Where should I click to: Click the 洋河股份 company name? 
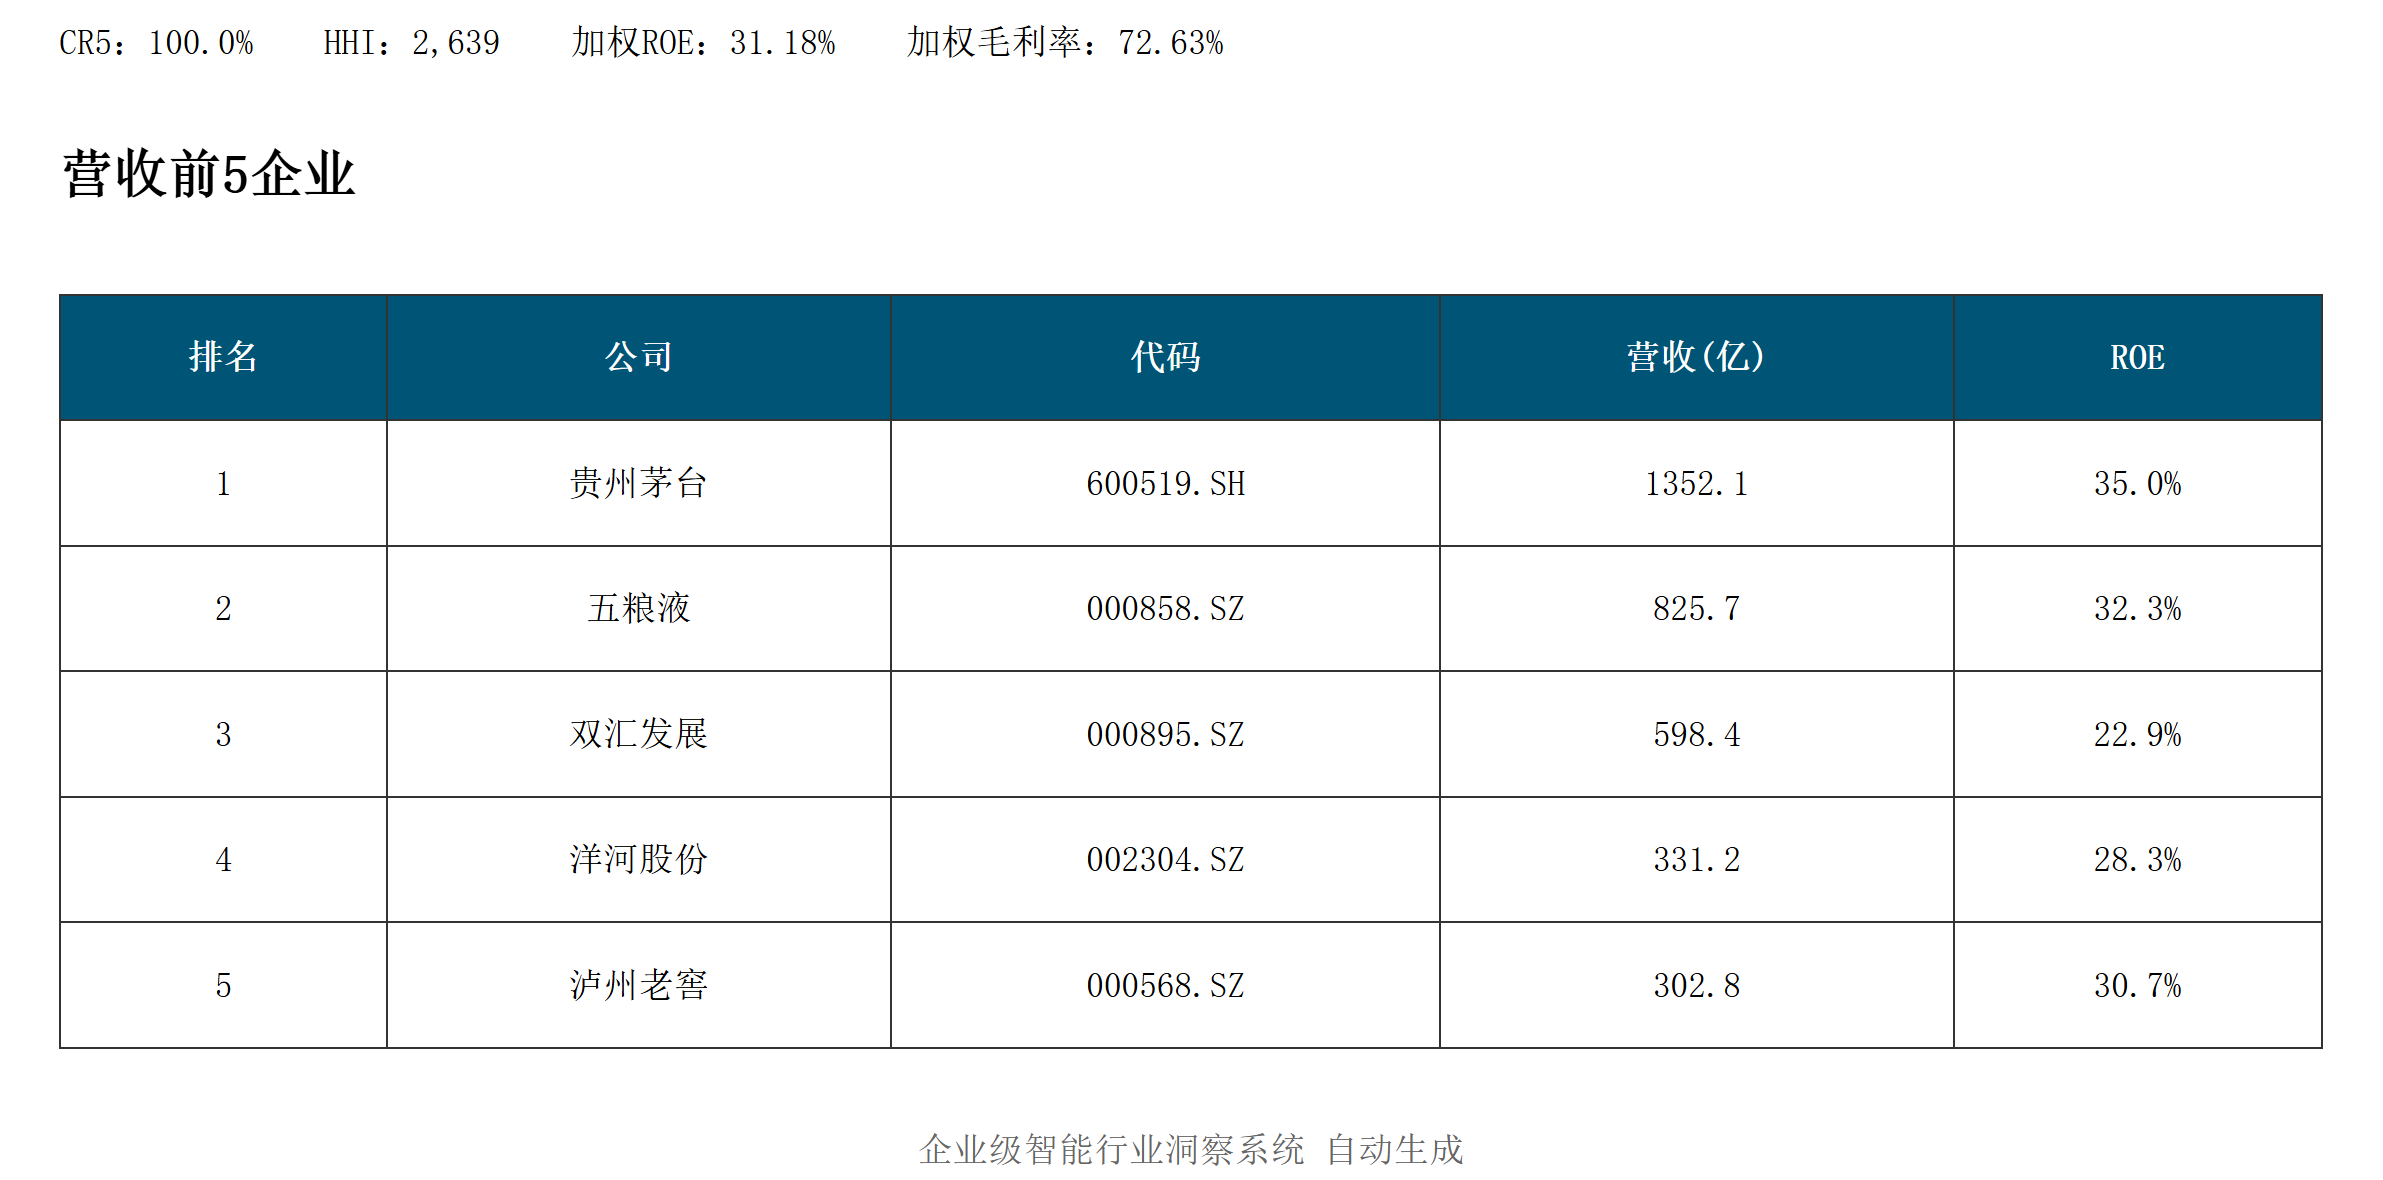tap(638, 859)
